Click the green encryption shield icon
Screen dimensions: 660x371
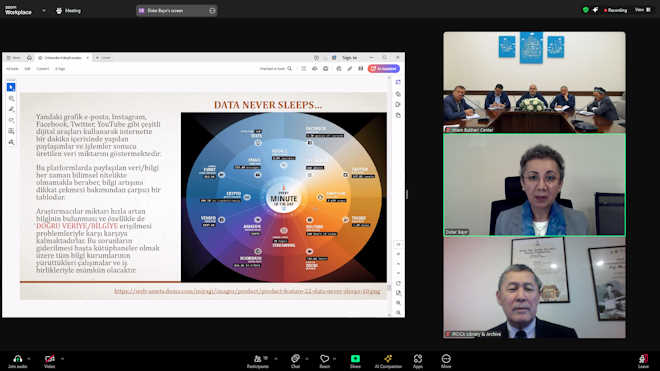point(585,10)
